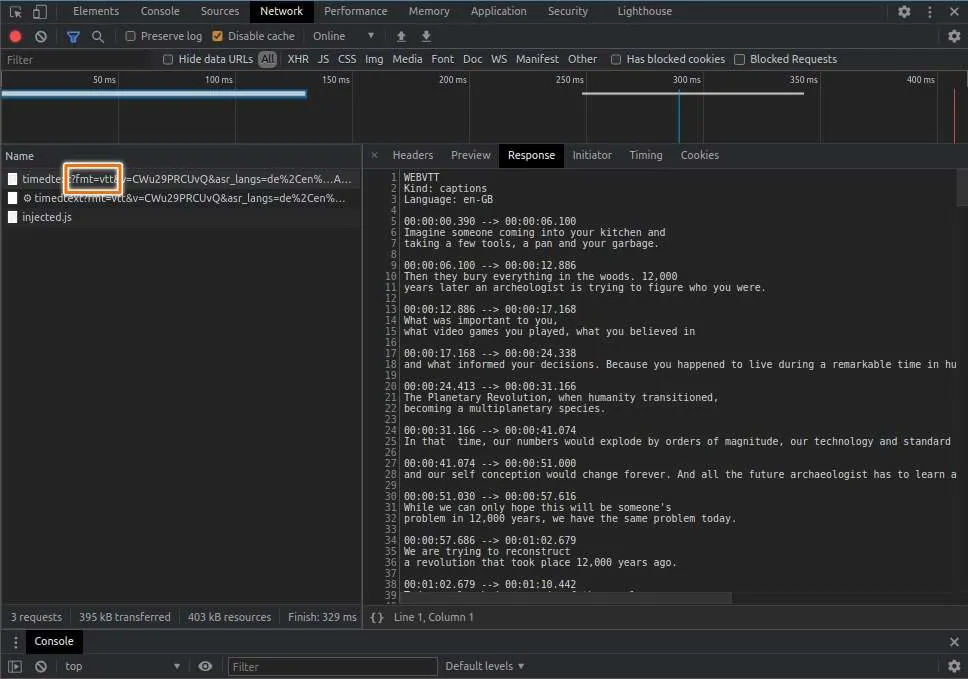Filter requests by Other

pyautogui.click(x=583, y=59)
